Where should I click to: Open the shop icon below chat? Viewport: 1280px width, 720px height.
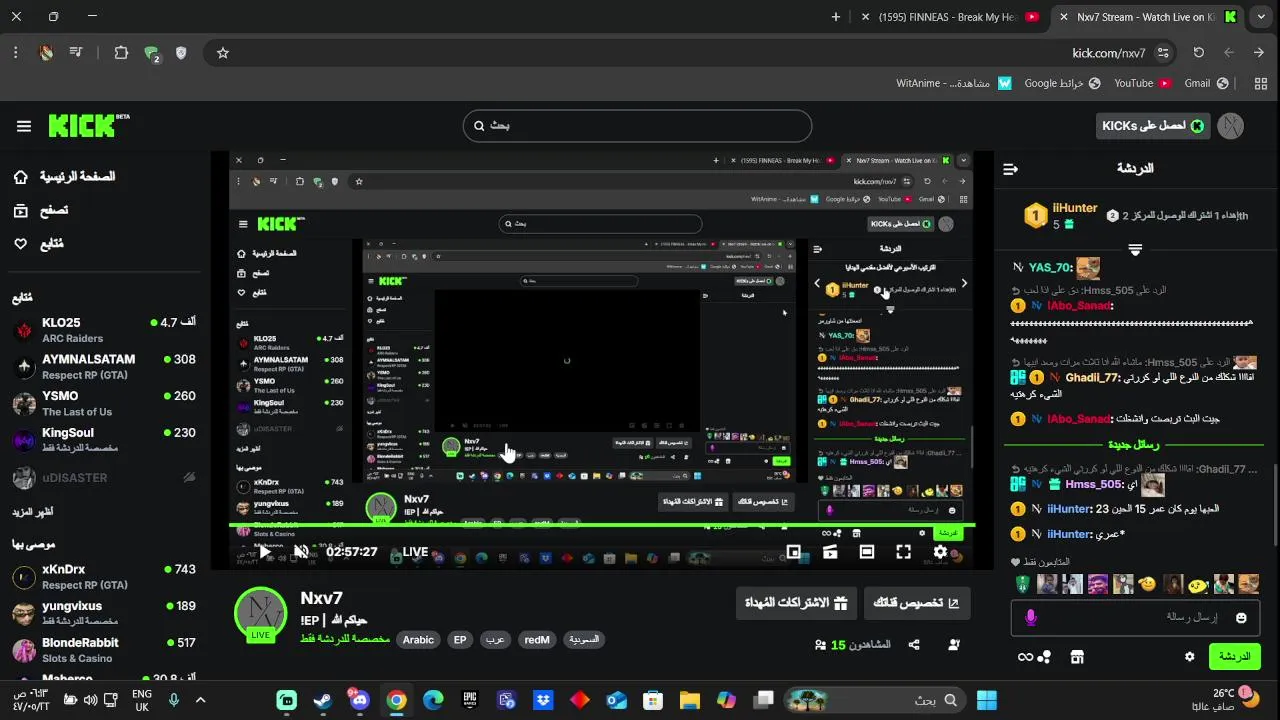point(1077,657)
